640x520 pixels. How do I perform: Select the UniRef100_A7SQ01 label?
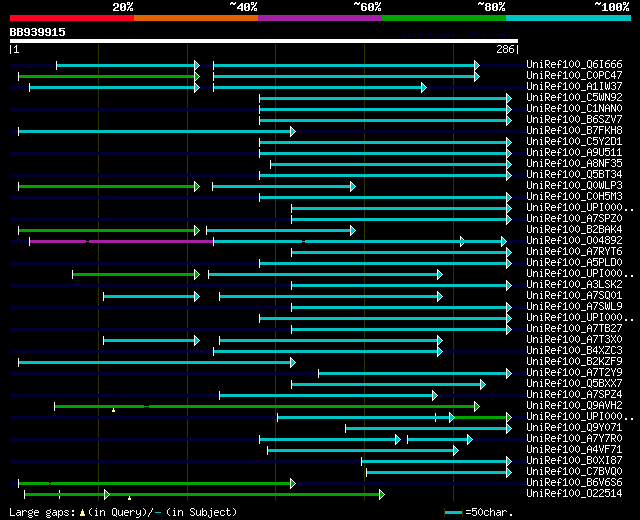(x=574, y=296)
